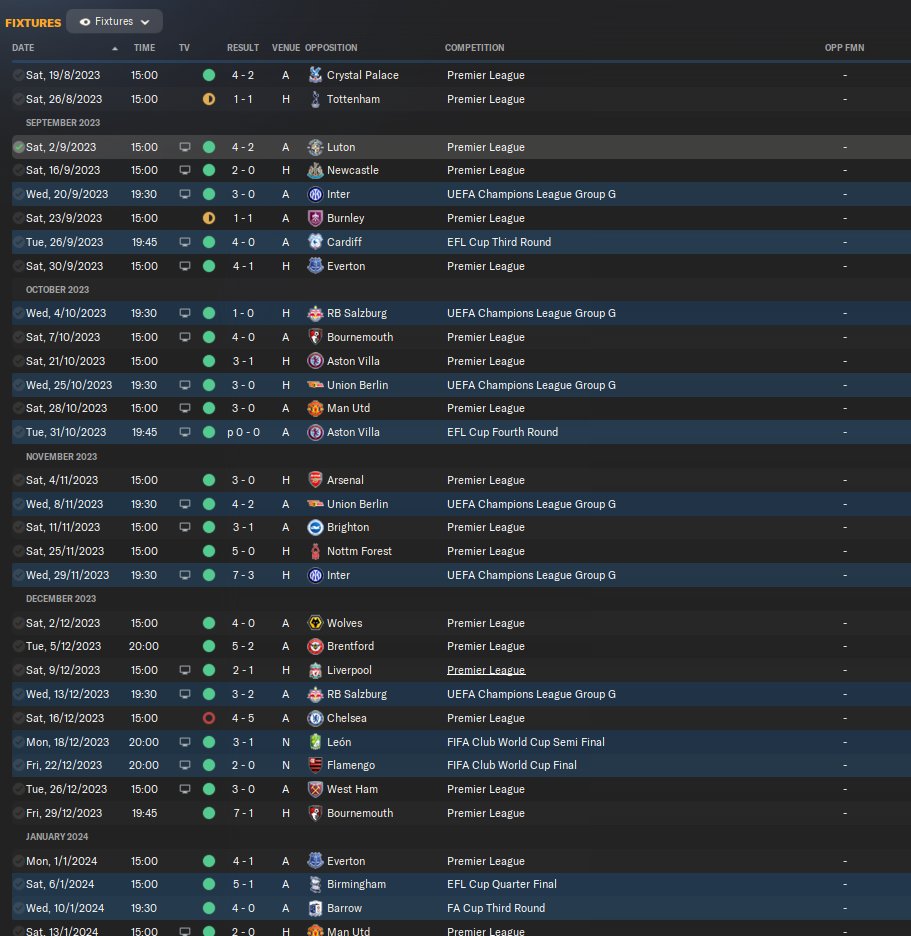The width and height of the screenshot is (911, 936).
Task: Select the FIFA Club World Cup Semi Final competition
Action: pos(525,742)
